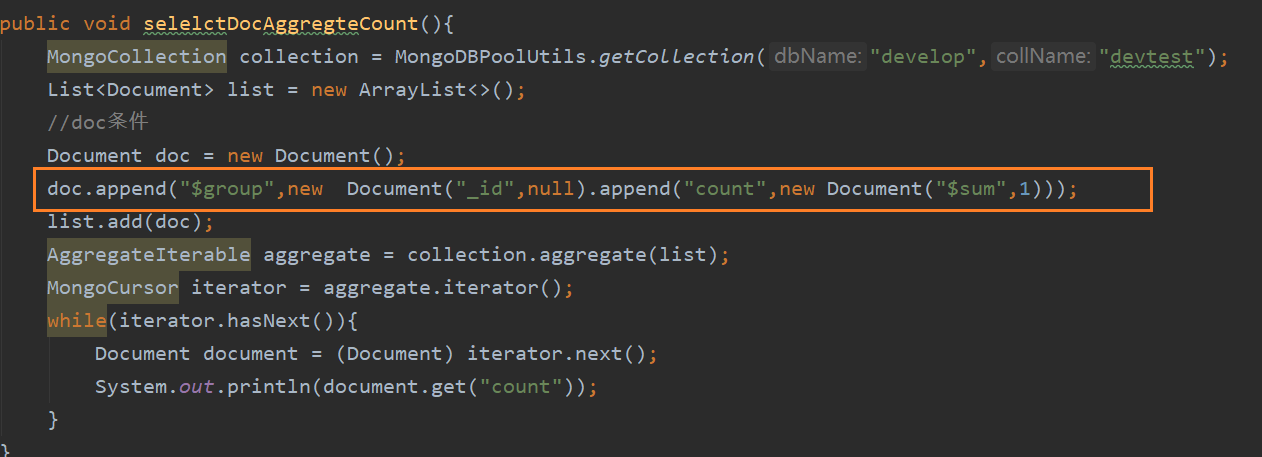This screenshot has height=457, width=1262.
Task: Click the MongoCursor type name
Action: (113, 288)
